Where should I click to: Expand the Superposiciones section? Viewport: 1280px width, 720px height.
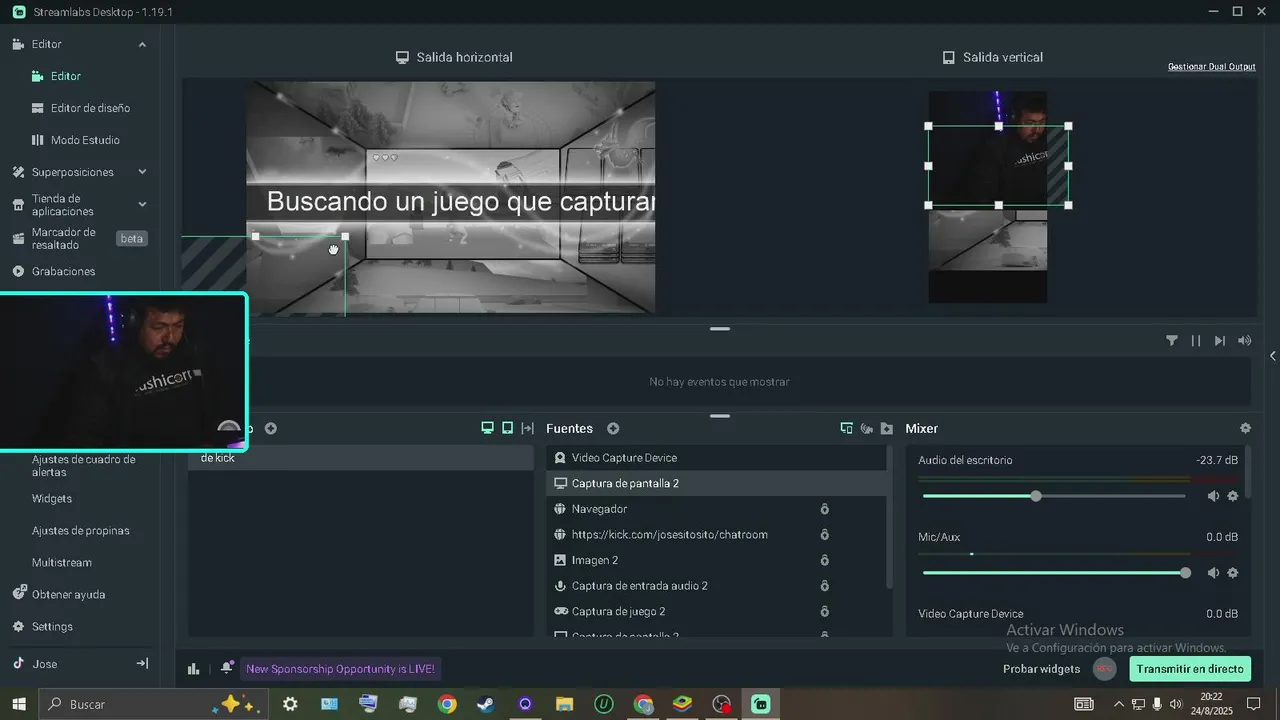142,172
